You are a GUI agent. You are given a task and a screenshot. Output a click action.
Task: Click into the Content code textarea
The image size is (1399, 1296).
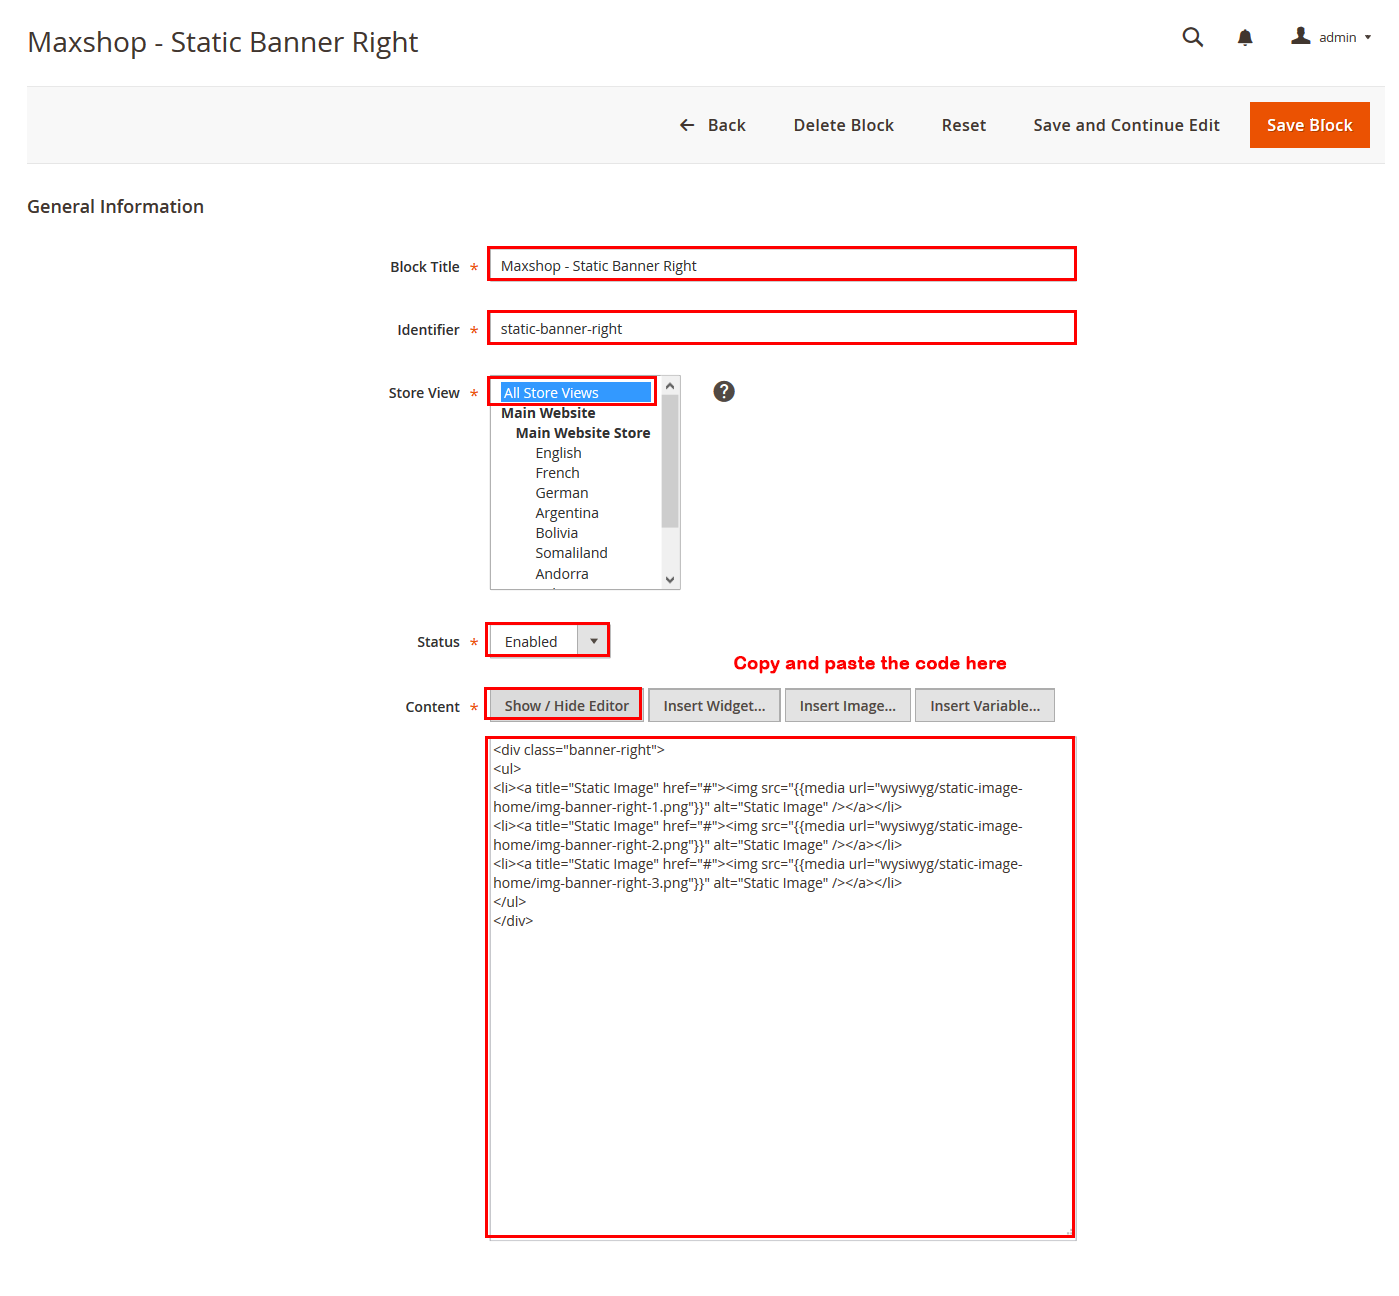coord(781,987)
